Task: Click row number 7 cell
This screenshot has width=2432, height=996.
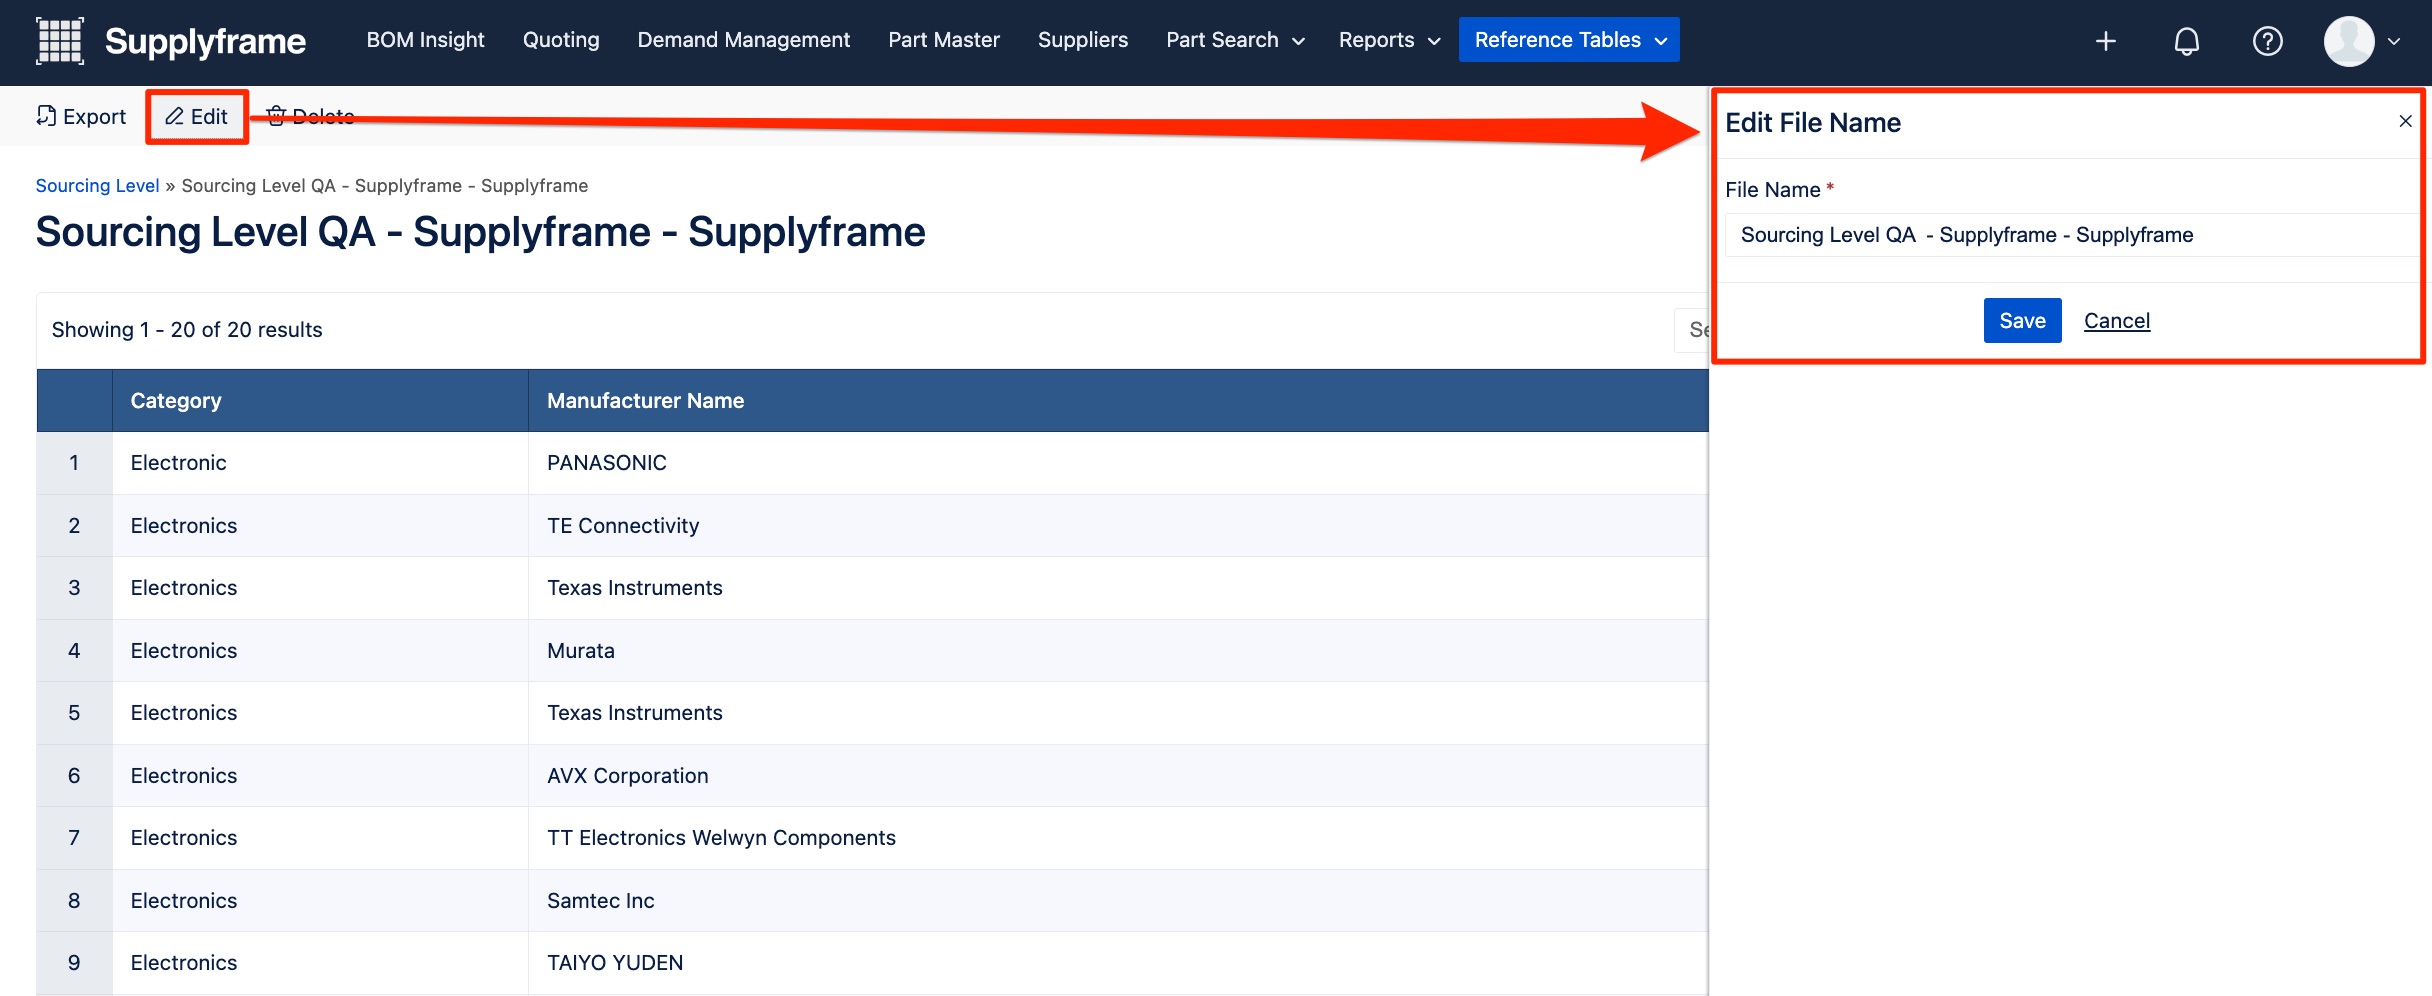Action: (74, 838)
